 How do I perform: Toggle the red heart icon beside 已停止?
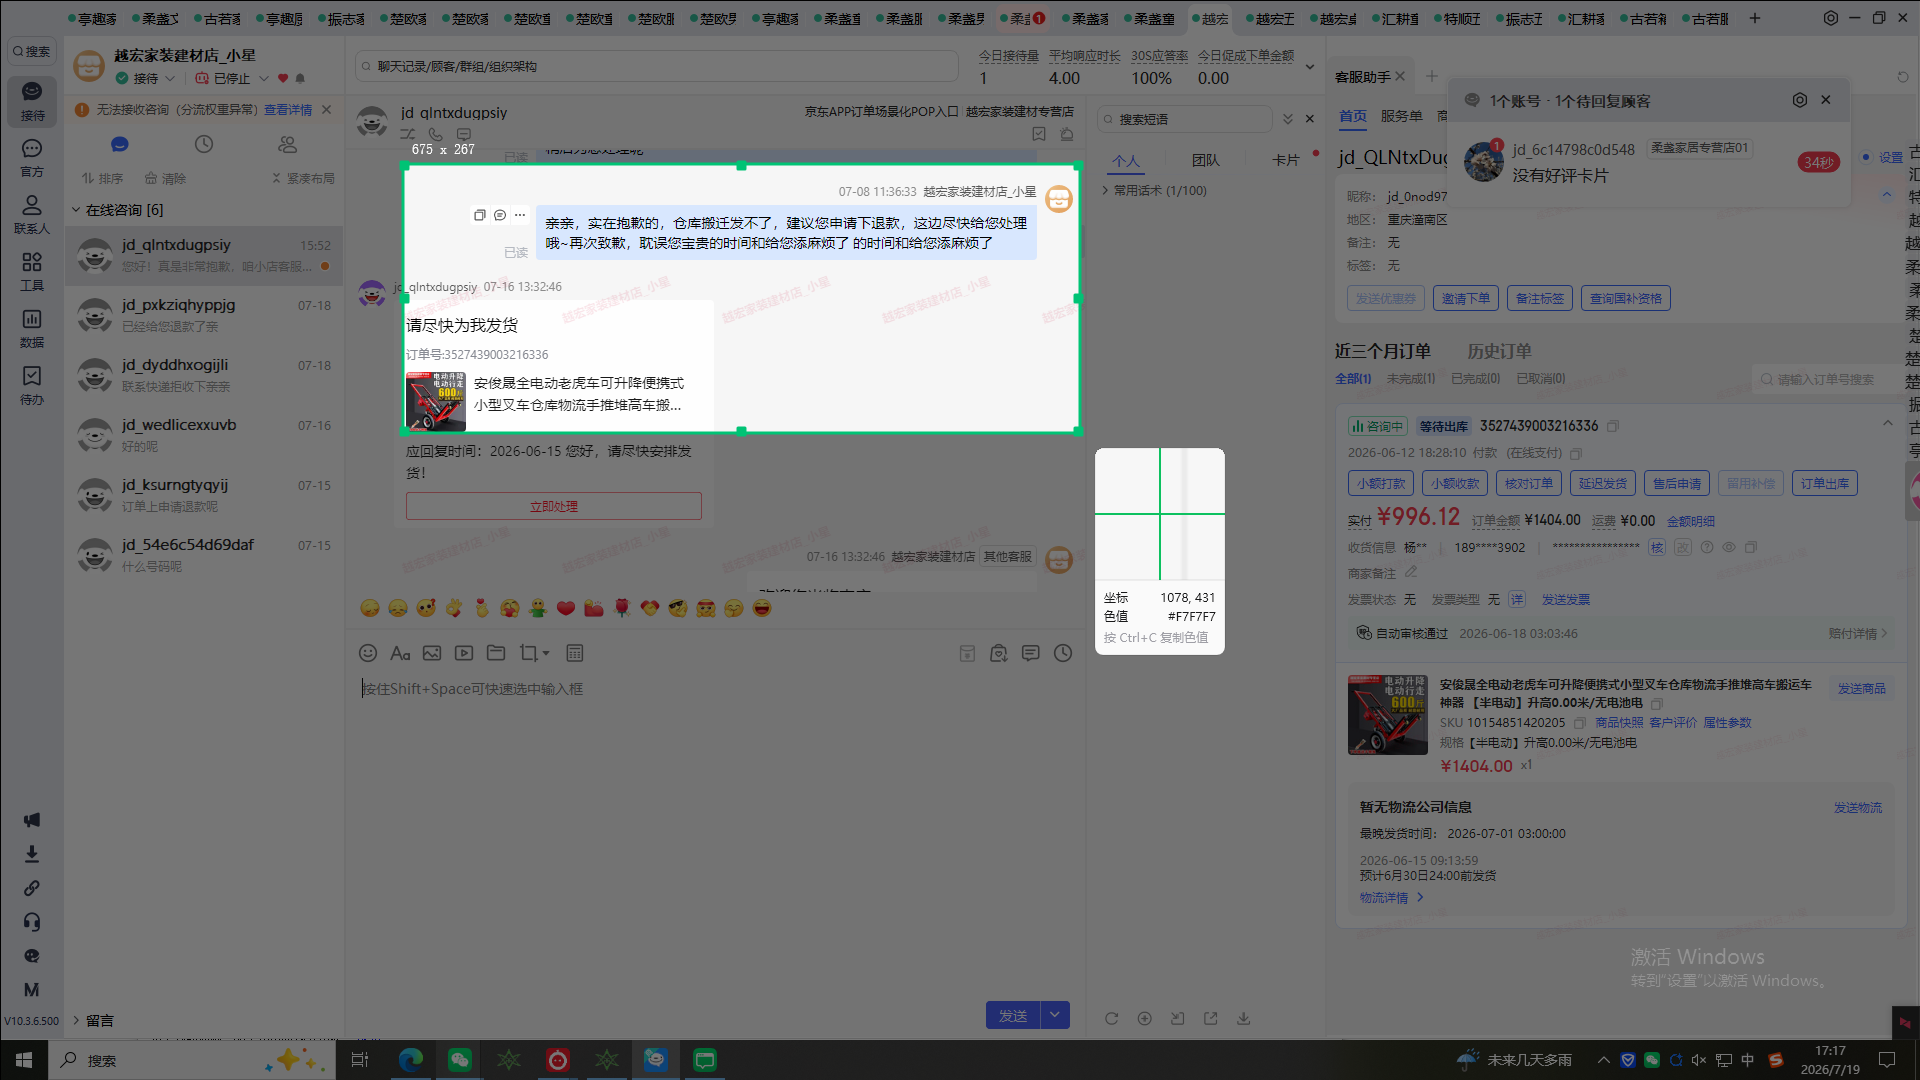click(x=283, y=78)
